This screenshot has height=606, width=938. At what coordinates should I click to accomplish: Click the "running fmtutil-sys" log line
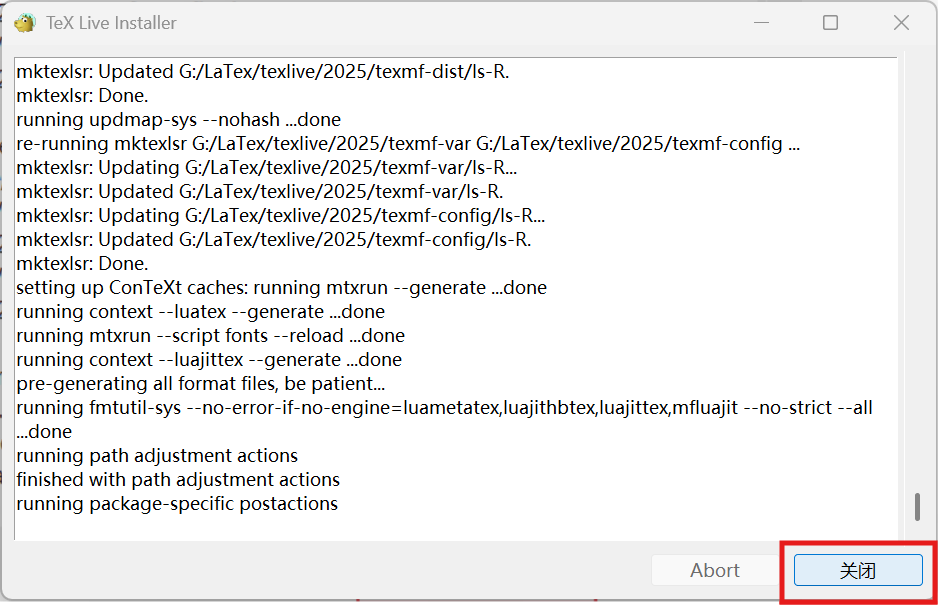pyautogui.click(x=444, y=419)
